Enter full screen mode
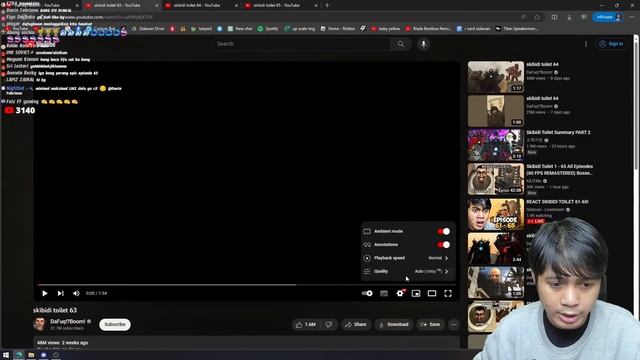640x360 pixels. (448, 293)
